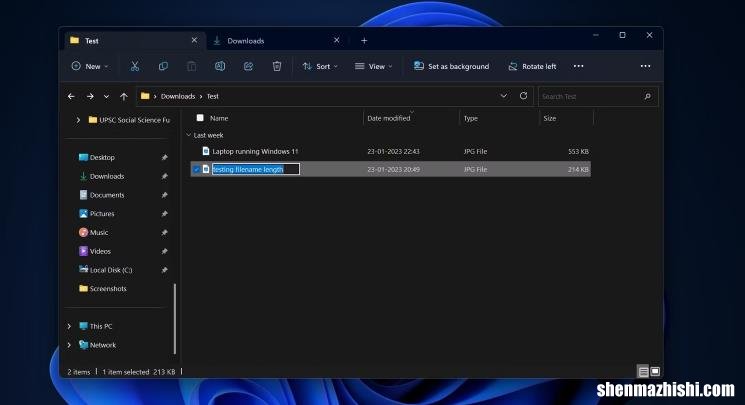Select Network in sidebar
The width and height of the screenshot is (745, 405).
(97, 345)
